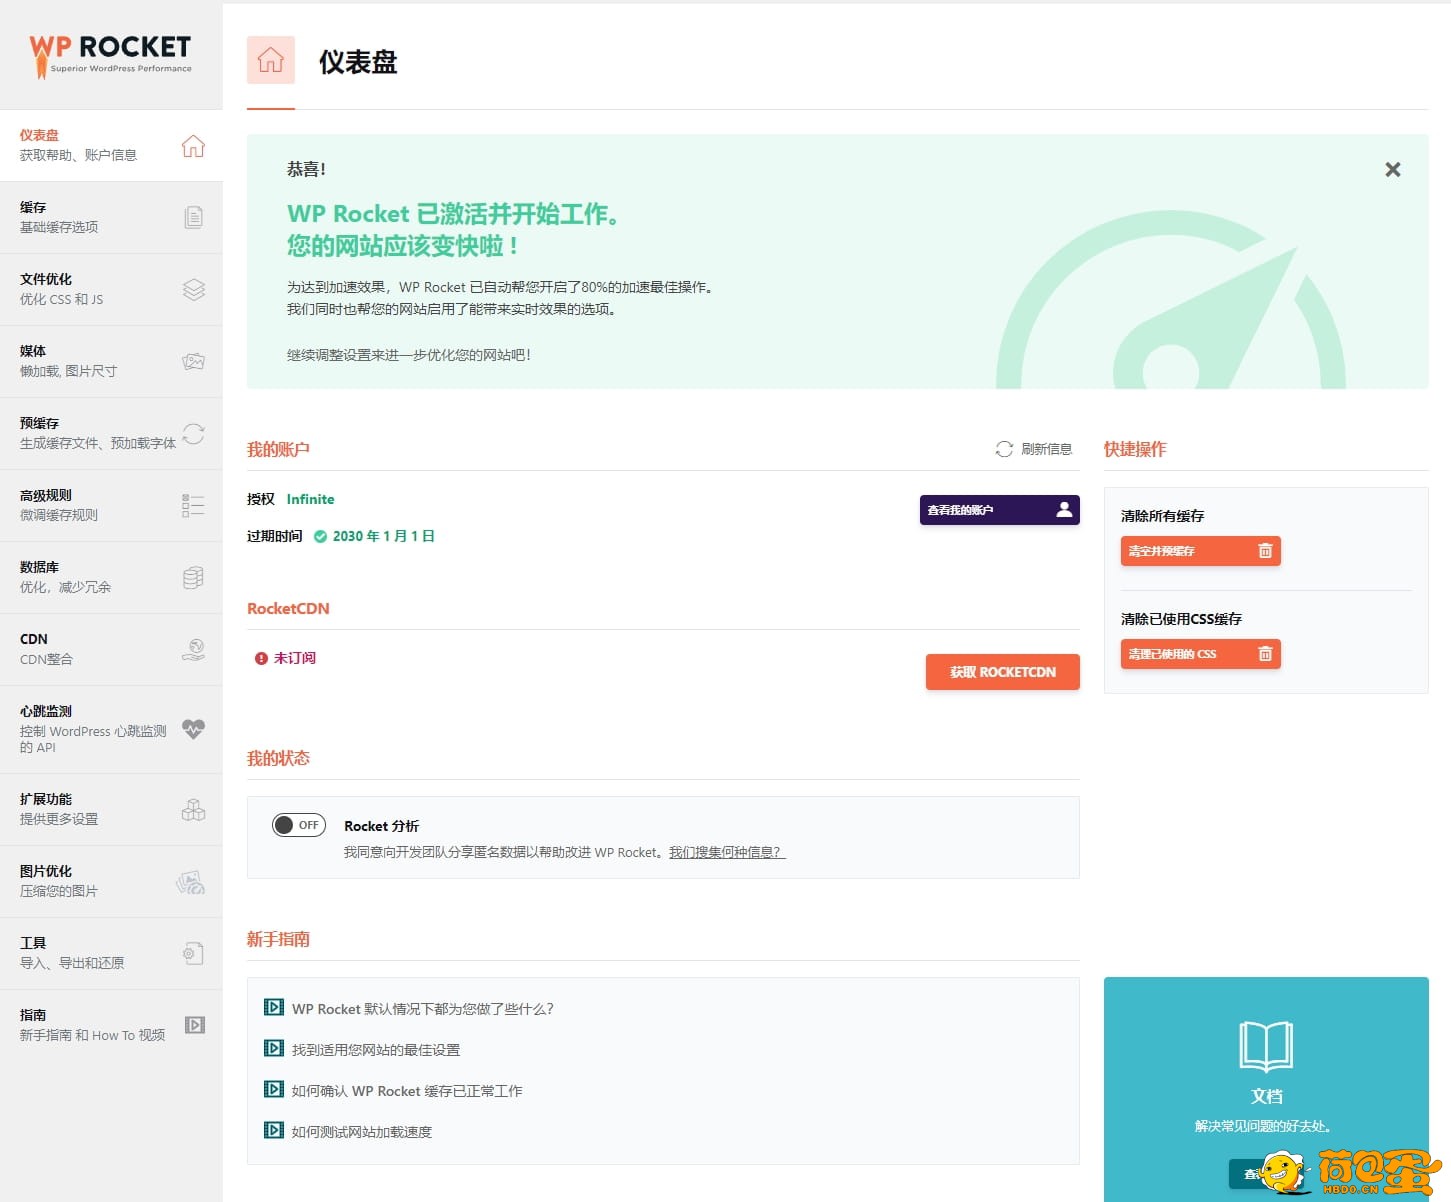This screenshot has width=1451, height=1202.
Task: Click the 清空并预缓存 button
Action: (1200, 551)
